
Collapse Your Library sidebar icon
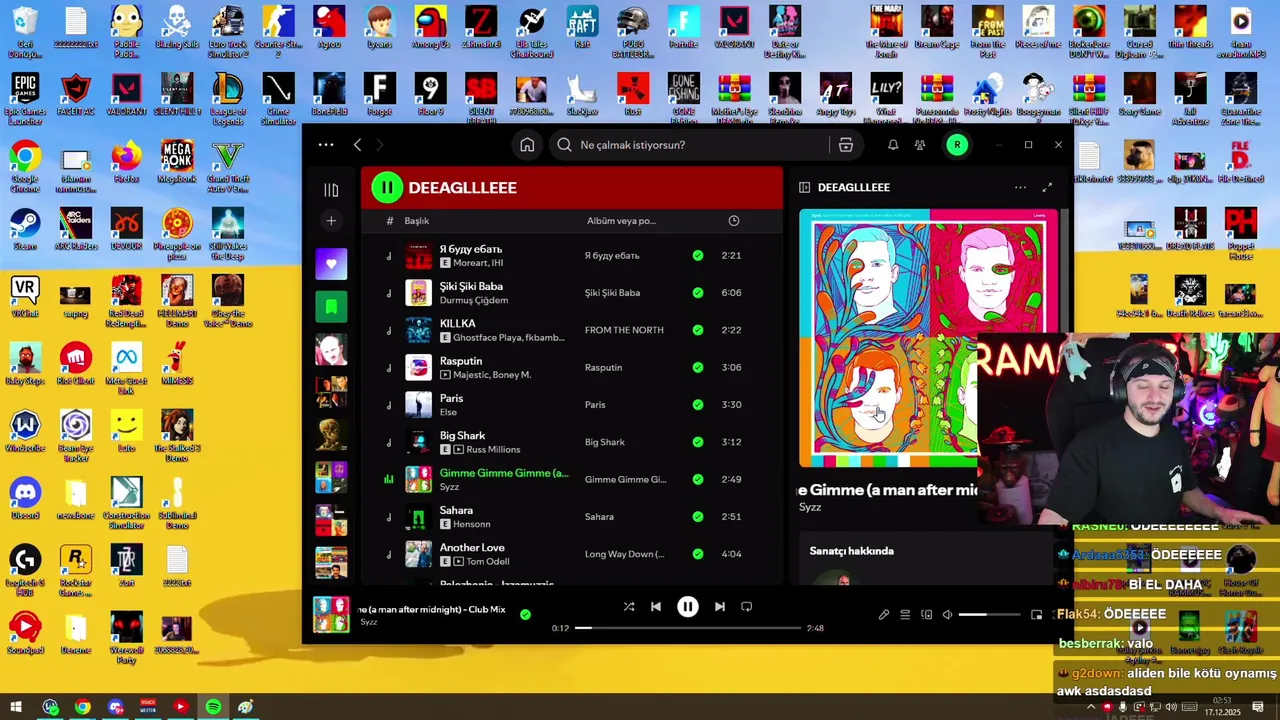point(331,190)
